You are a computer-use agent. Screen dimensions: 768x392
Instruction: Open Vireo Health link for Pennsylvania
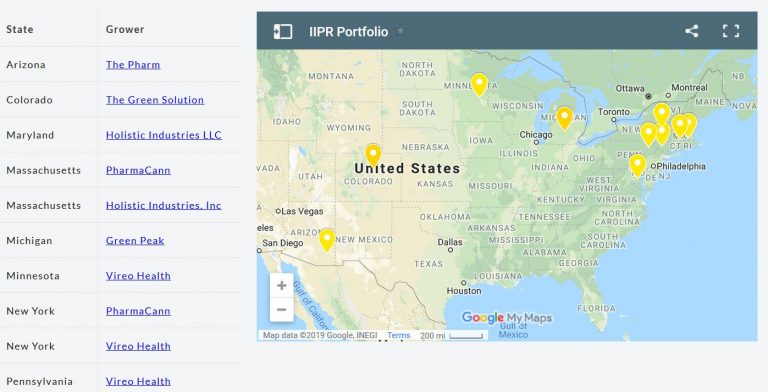point(138,381)
